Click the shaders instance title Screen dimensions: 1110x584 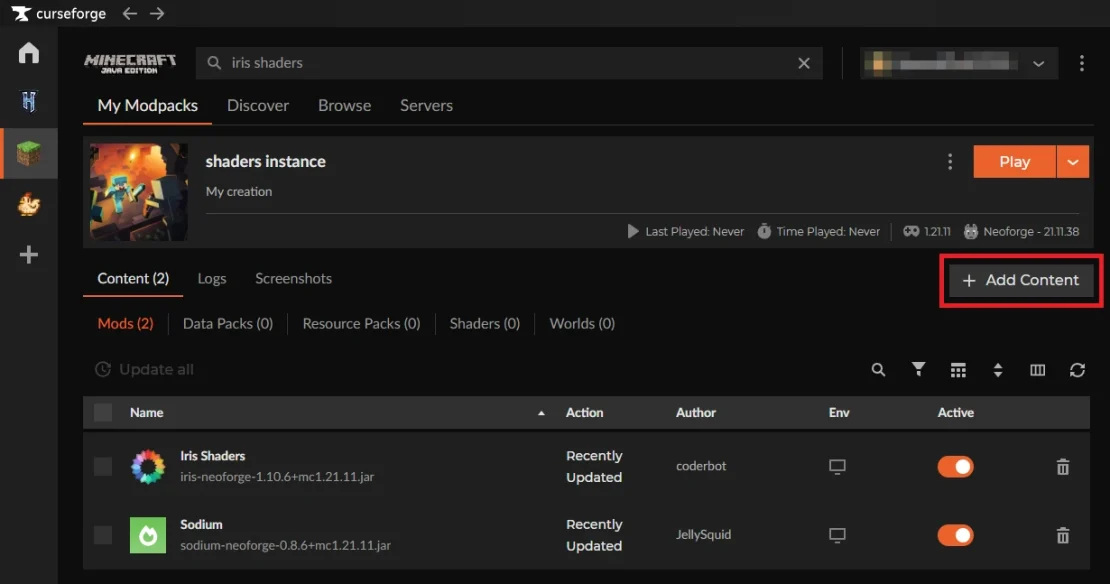pos(265,161)
